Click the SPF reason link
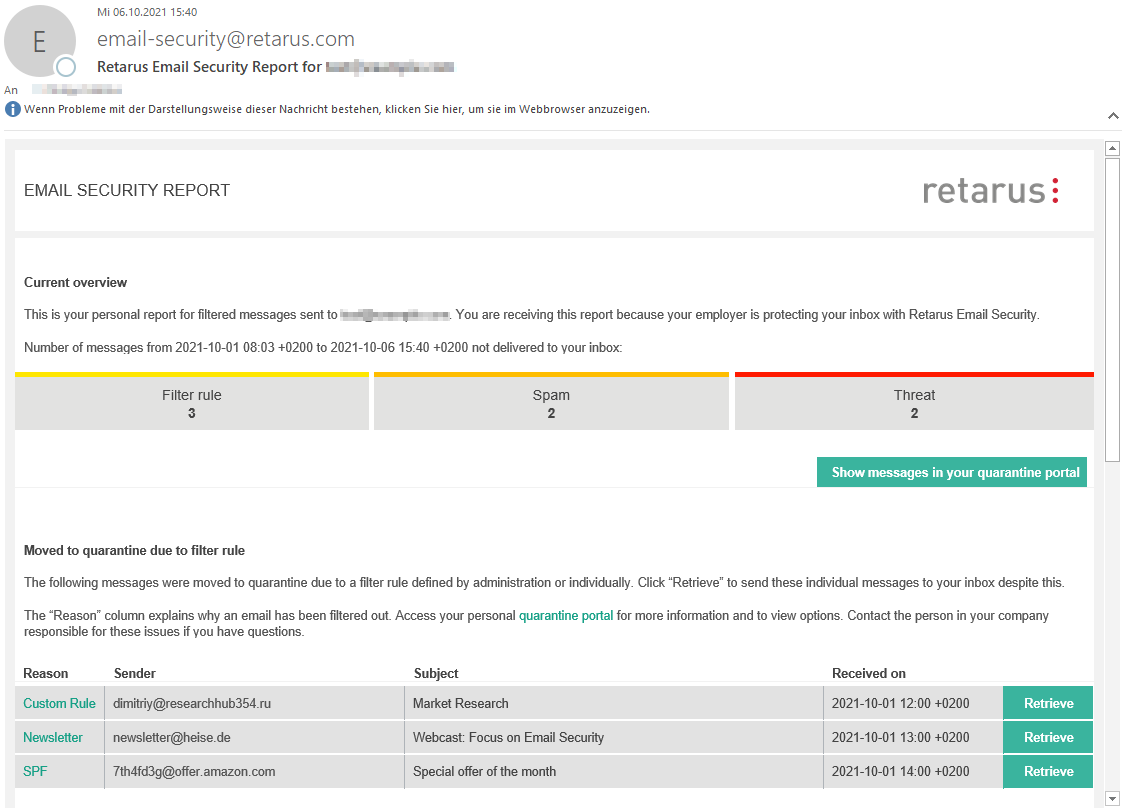Viewport: 1125px width, 809px height. 35,772
